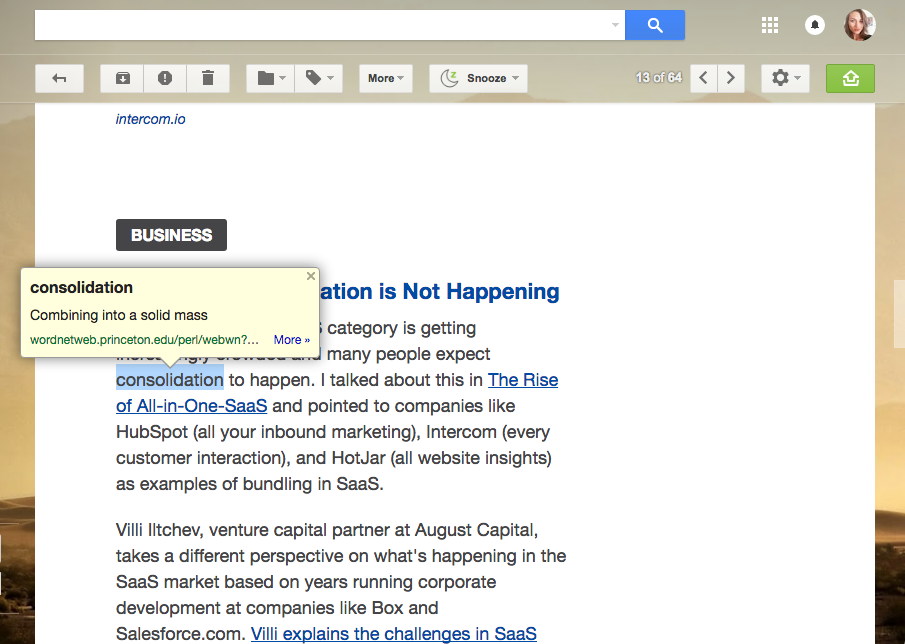Open search options dropdown arrow in search box
Image resolution: width=905 pixels, height=644 pixels.
615,25
